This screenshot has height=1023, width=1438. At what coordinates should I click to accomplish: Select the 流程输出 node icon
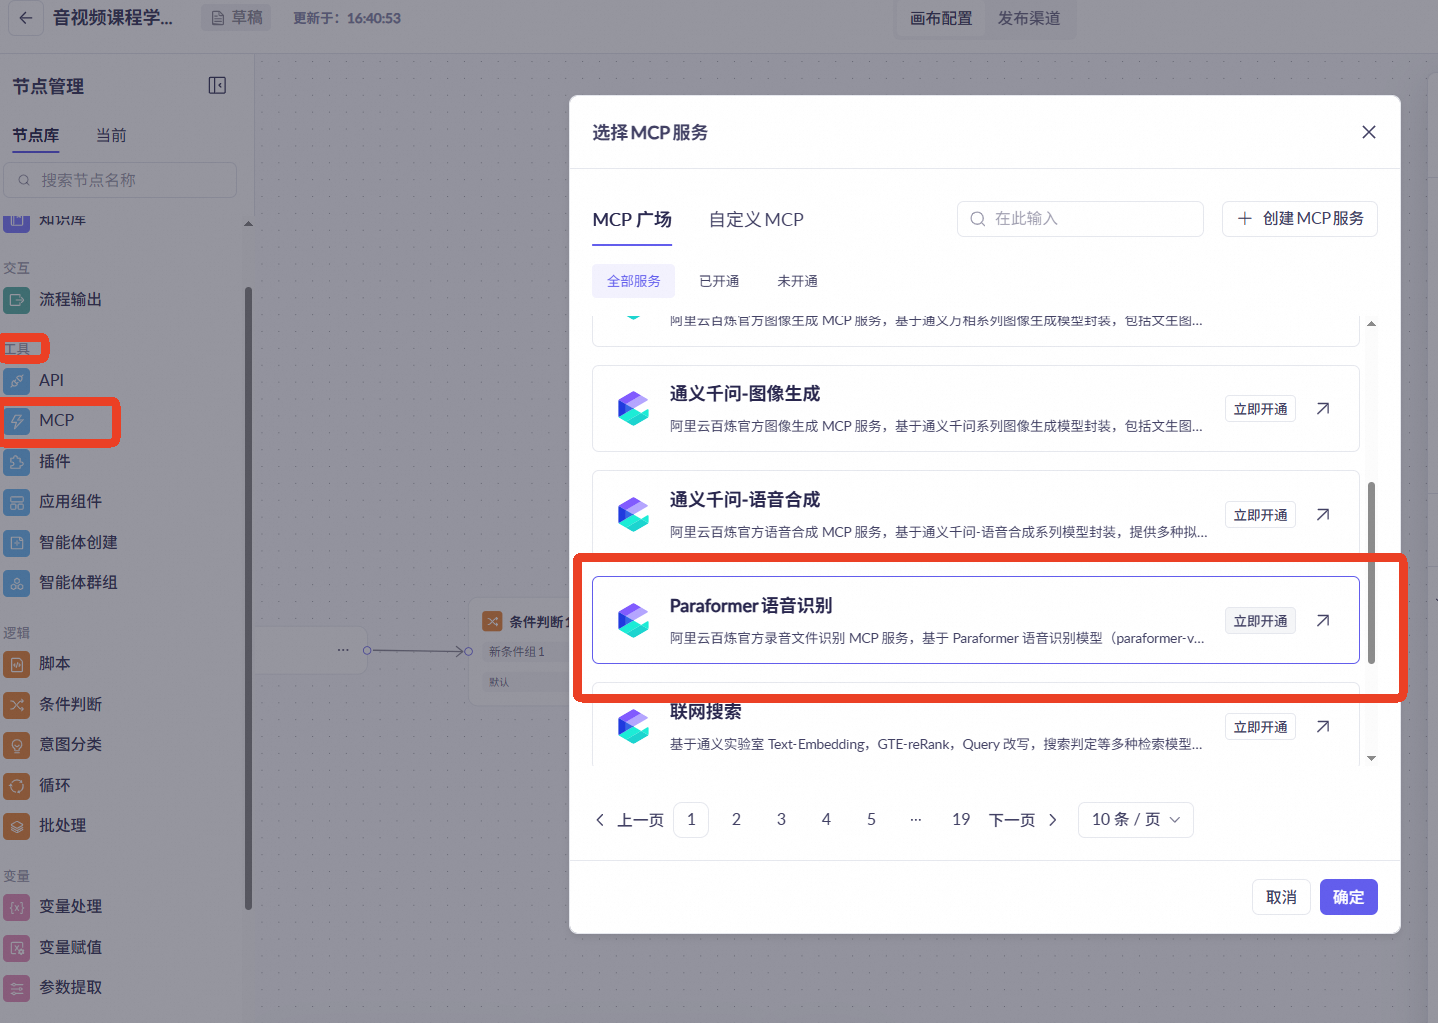(x=17, y=300)
